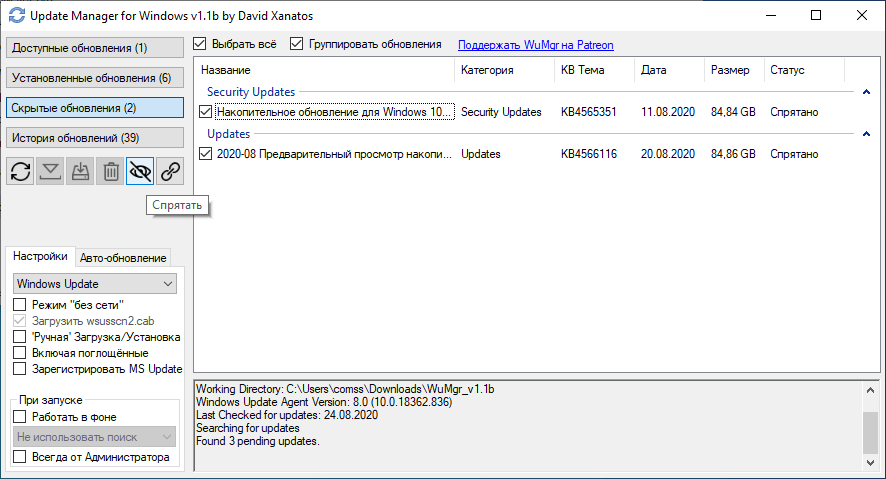Click the Update Manager app icon in title bar
The height and width of the screenshot is (479, 886).
(x=16, y=15)
